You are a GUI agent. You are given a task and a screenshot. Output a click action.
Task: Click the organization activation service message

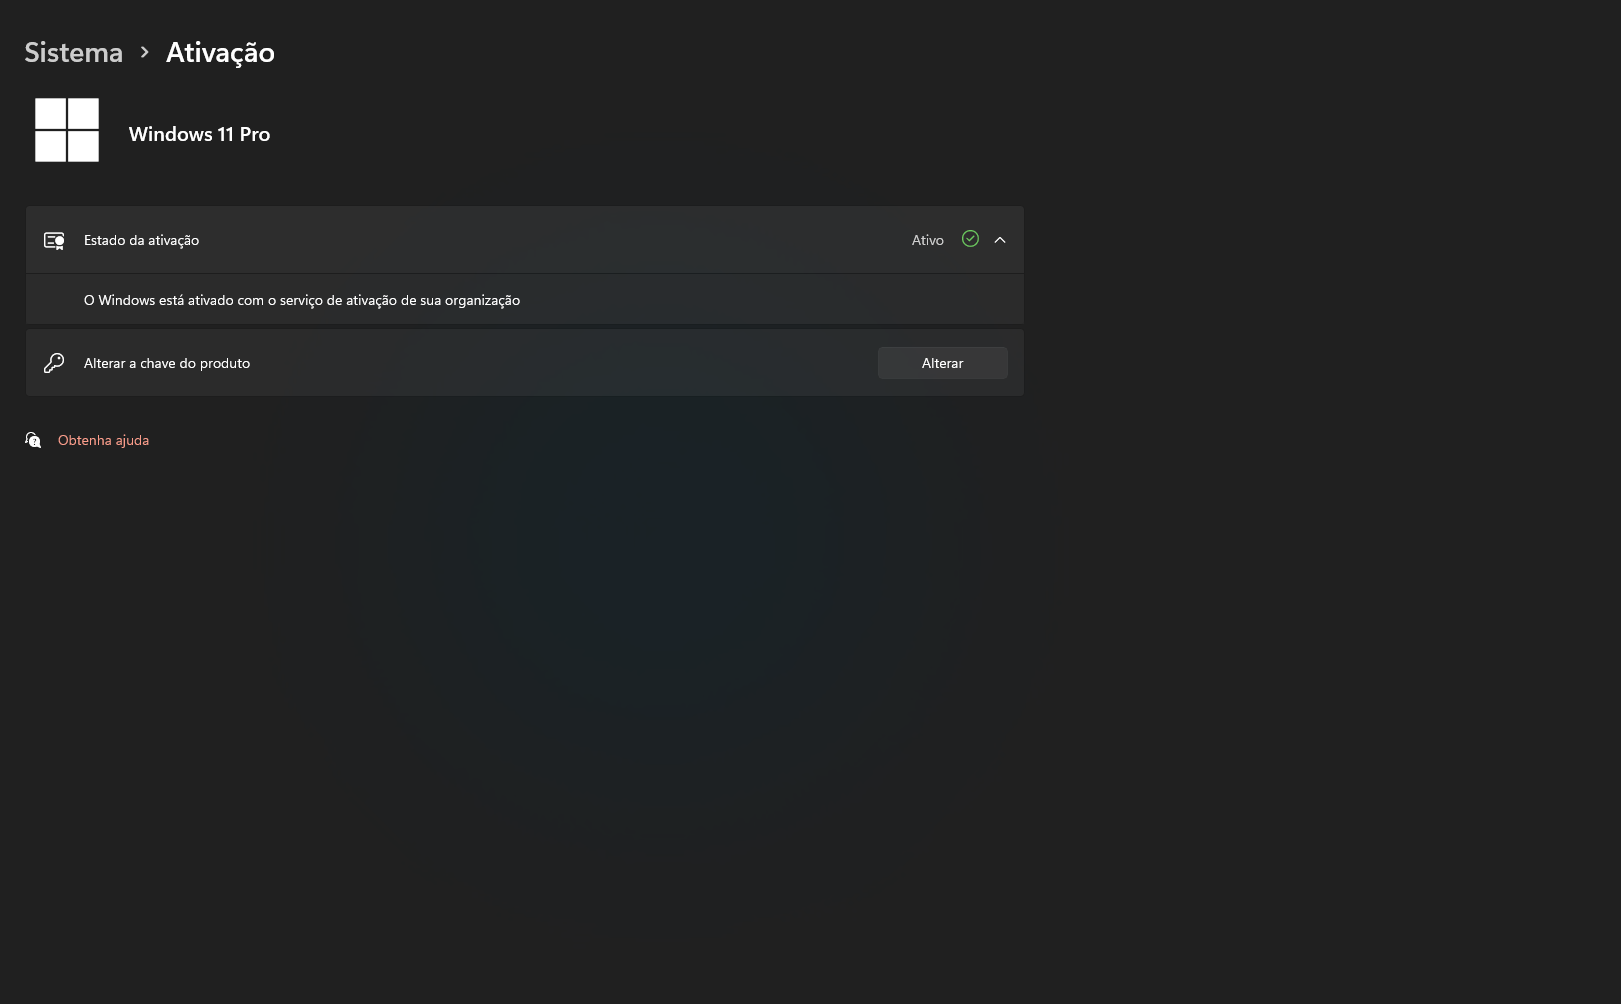pos(302,300)
